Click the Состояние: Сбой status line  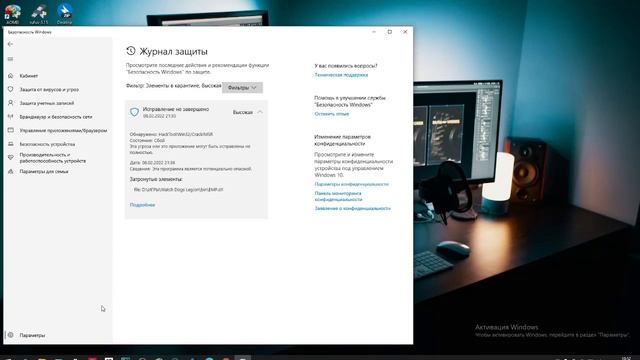[147, 140]
